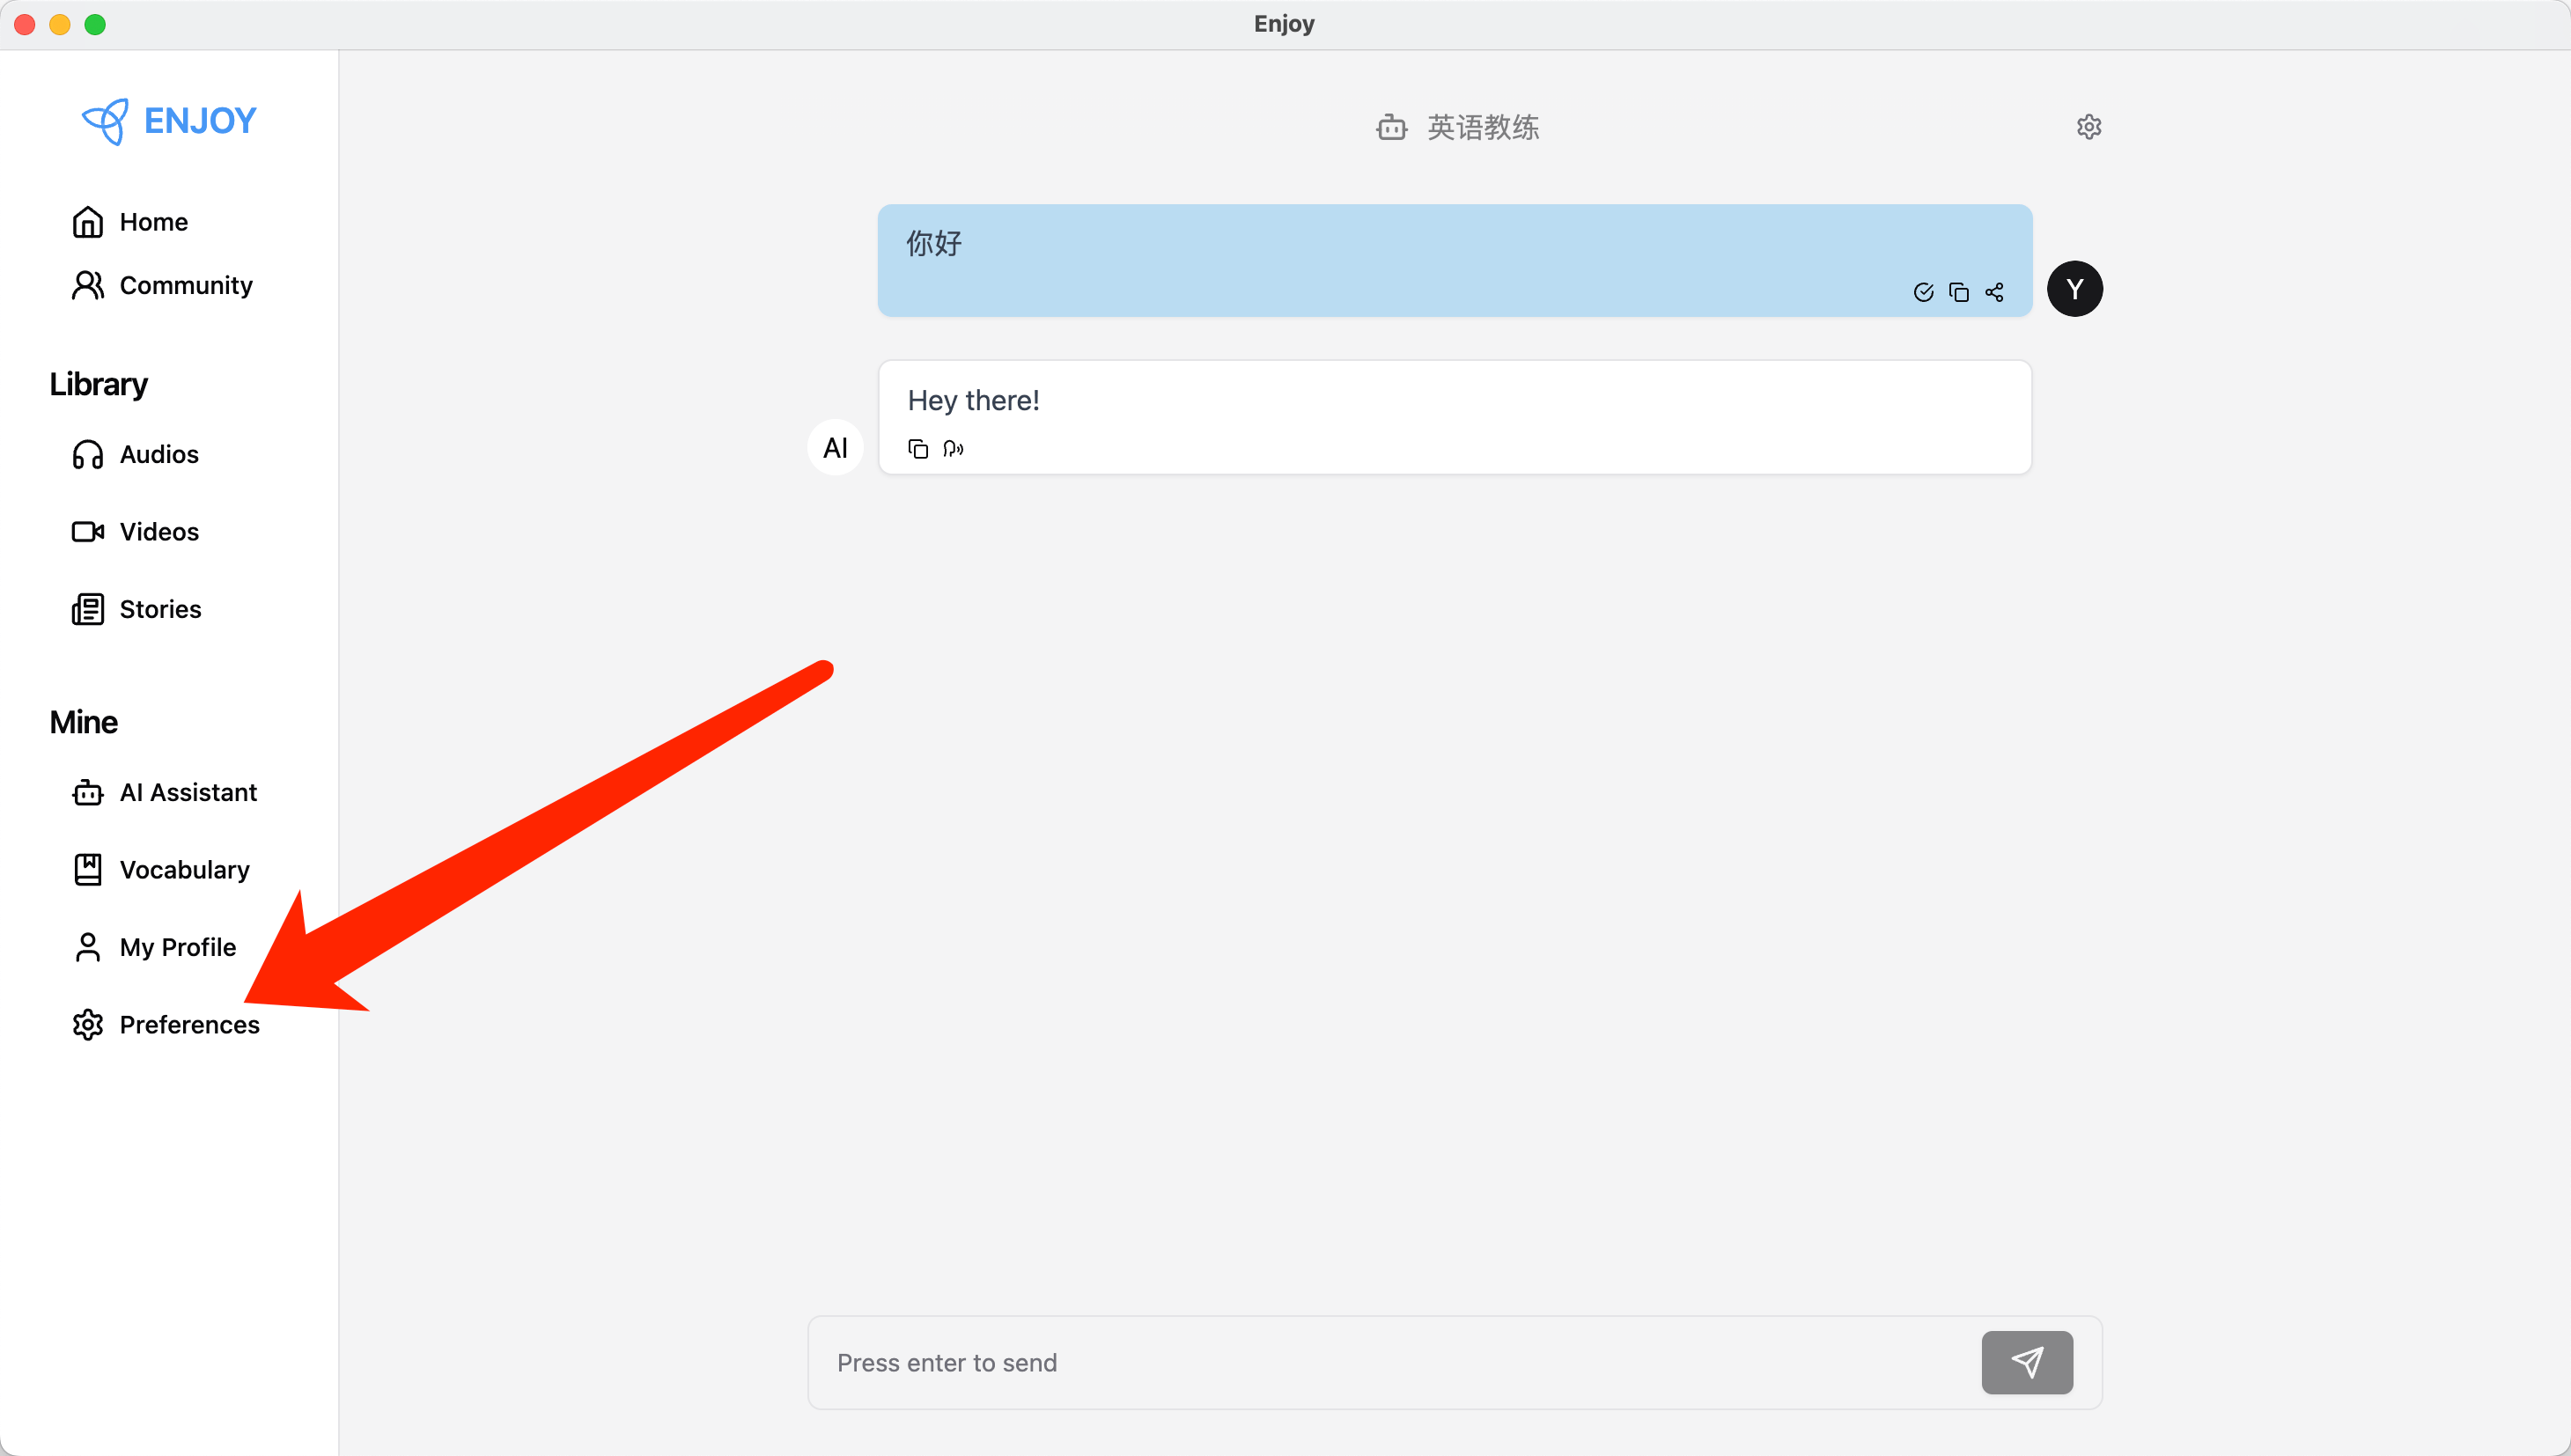Open the Audios library
Viewport: 2571px width, 1456px height.
[158, 454]
